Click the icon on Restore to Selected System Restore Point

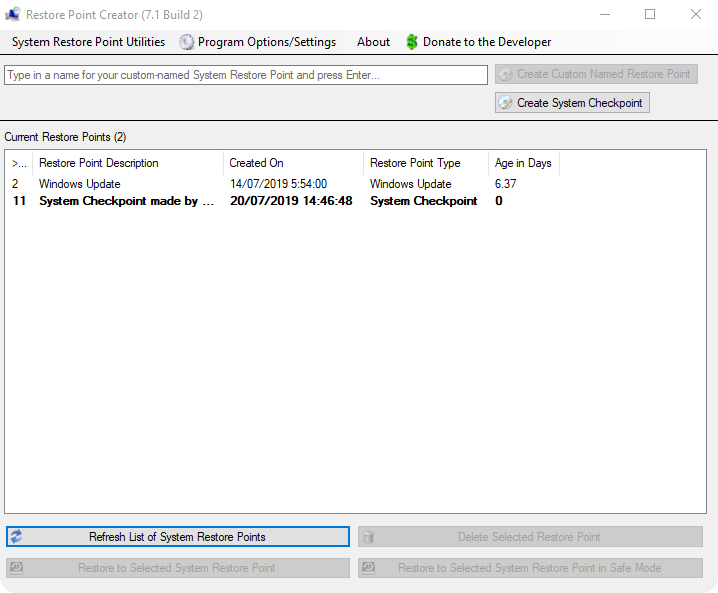coord(16,568)
